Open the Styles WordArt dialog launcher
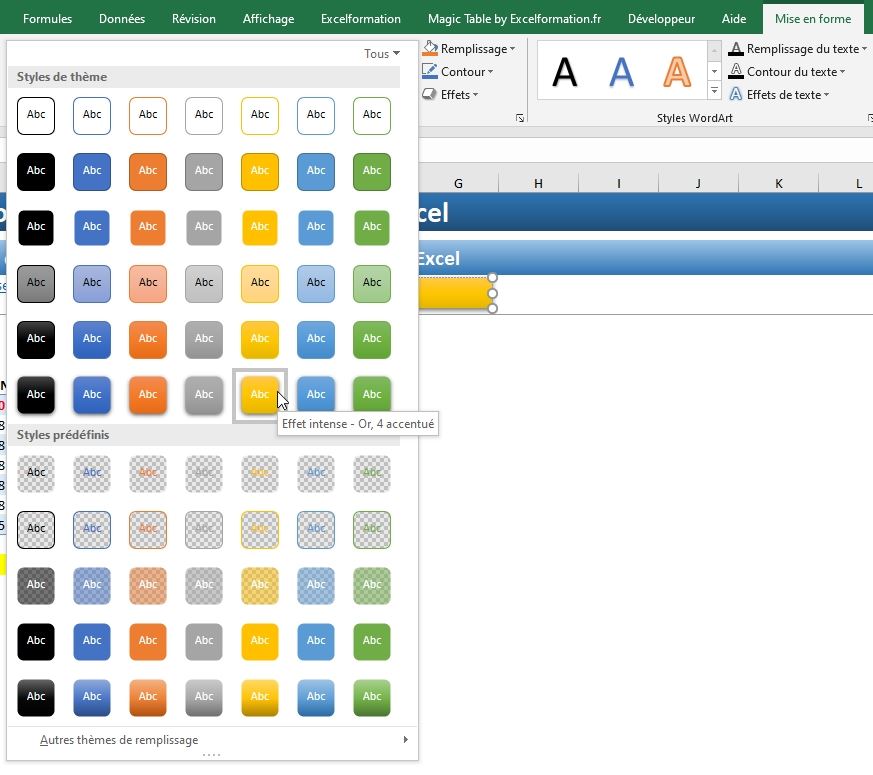The width and height of the screenshot is (873, 775). [865, 119]
